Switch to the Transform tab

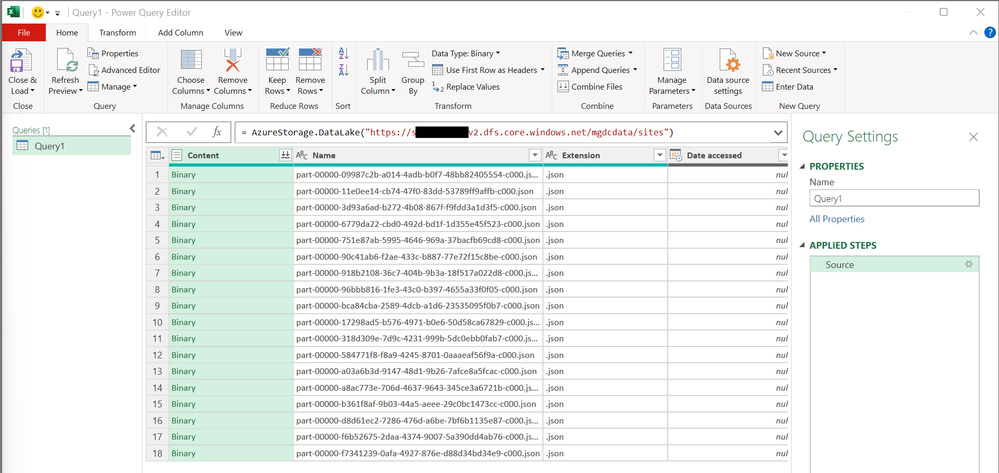coord(118,33)
